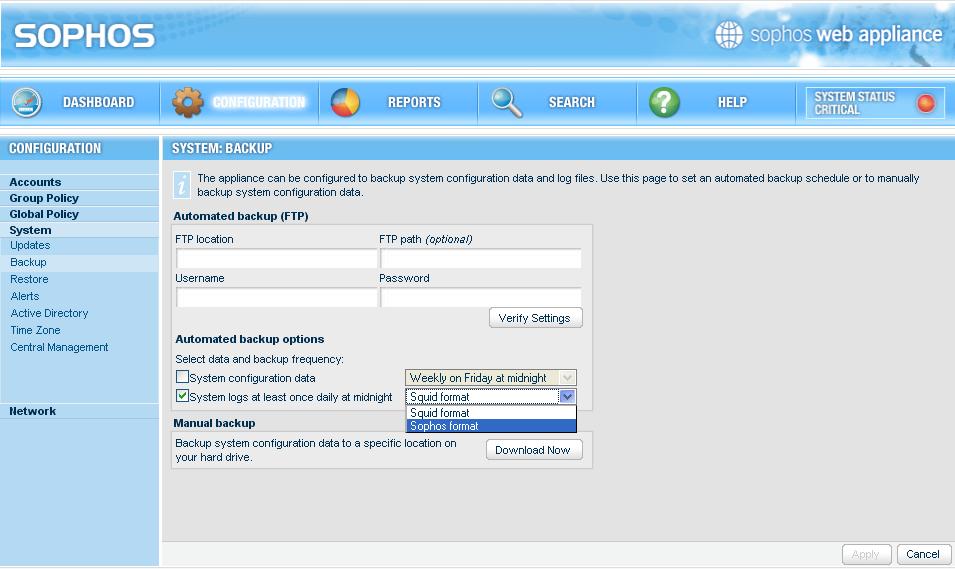Open the Configuration tab label

click(x=259, y=102)
